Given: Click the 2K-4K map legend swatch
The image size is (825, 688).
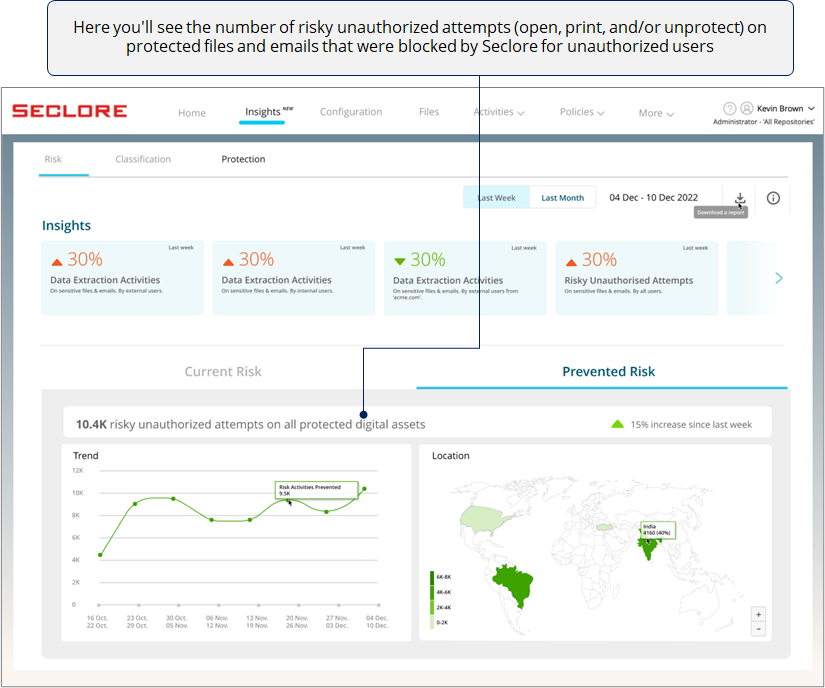Looking at the screenshot, I should [x=432, y=608].
